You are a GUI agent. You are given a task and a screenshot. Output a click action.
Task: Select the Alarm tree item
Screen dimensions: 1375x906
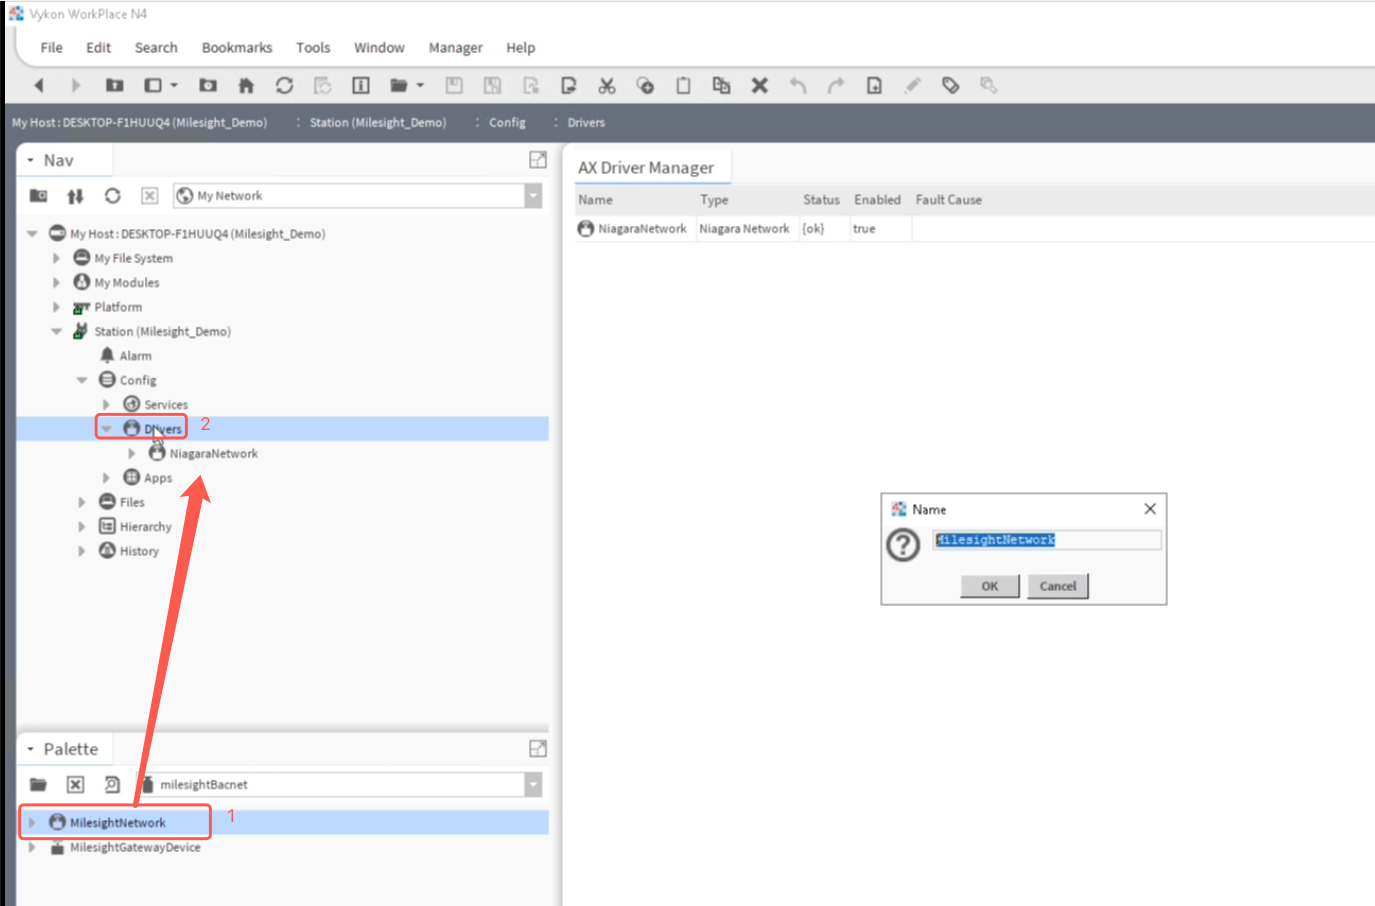click(135, 356)
